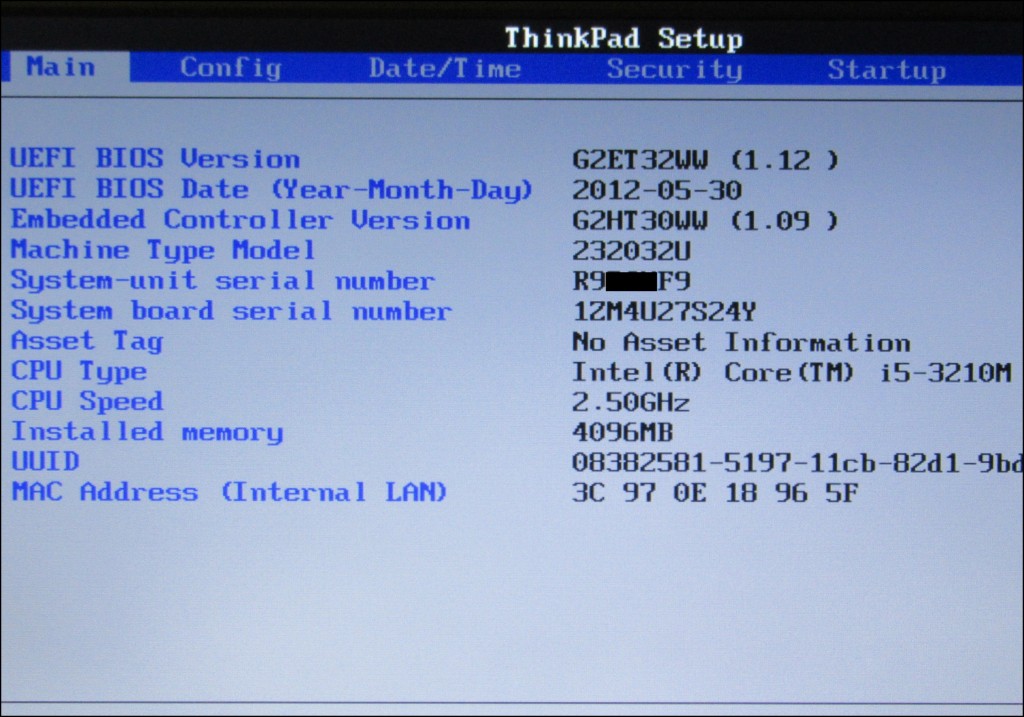The height and width of the screenshot is (717, 1024).
Task: Click the UUID value starting 08382581
Action: click(797, 463)
